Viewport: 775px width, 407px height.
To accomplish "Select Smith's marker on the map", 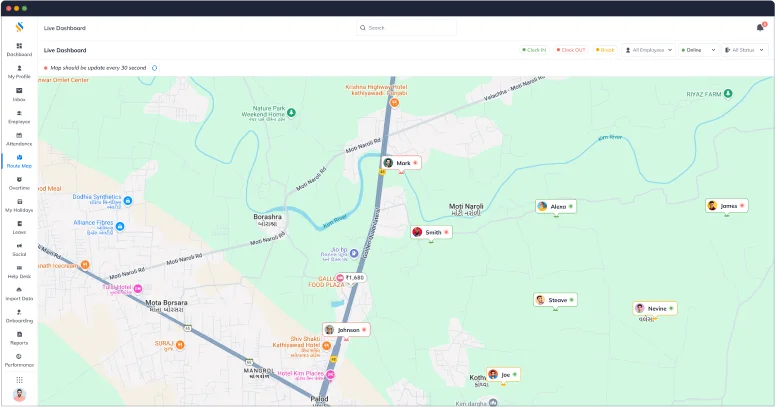I will pos(431,232).
